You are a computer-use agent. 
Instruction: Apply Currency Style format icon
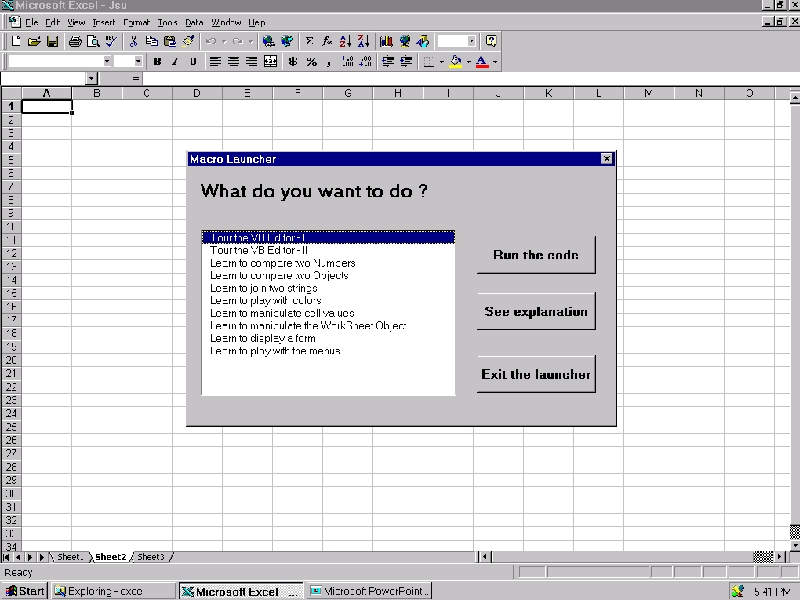coord(293,62)
